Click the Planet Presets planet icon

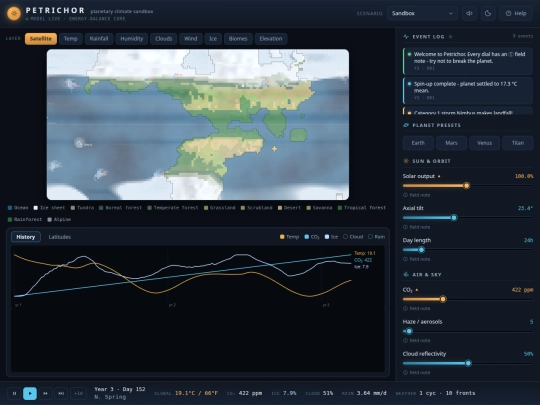click(x=406, y=125)
